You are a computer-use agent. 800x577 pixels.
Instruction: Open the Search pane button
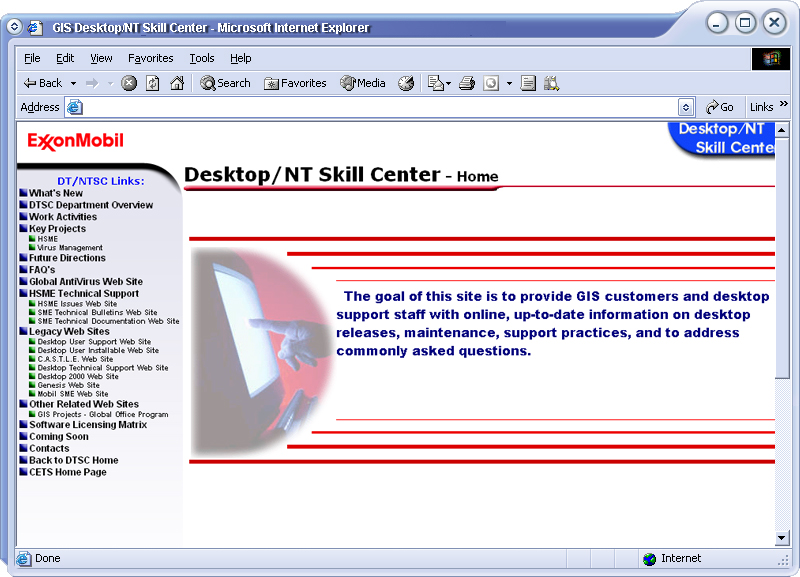pyautogui.click(x=226, y=83)
